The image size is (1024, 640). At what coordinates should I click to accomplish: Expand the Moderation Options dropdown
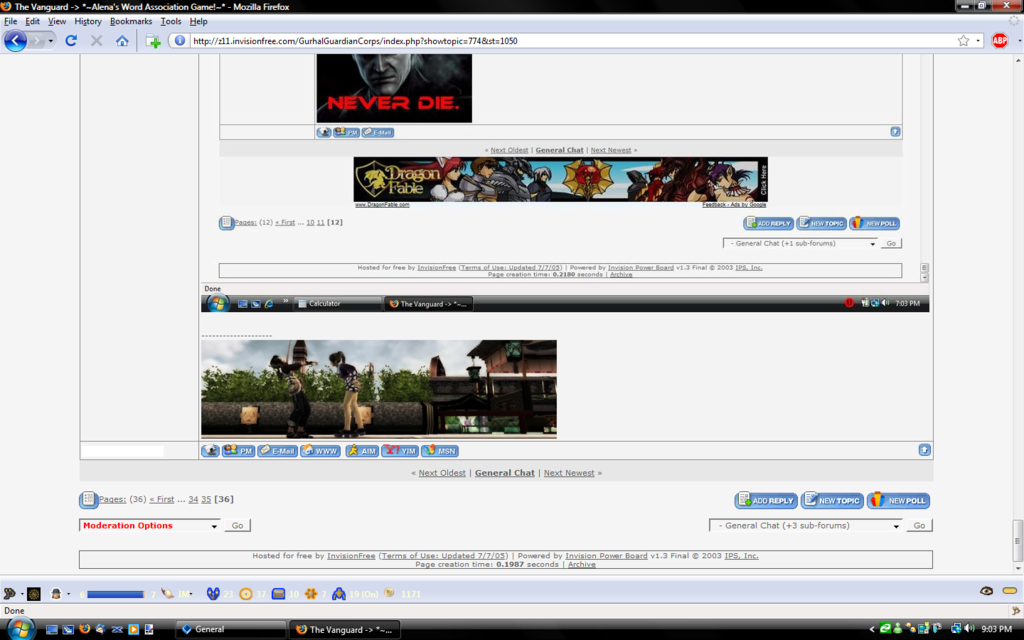(150, 526)
